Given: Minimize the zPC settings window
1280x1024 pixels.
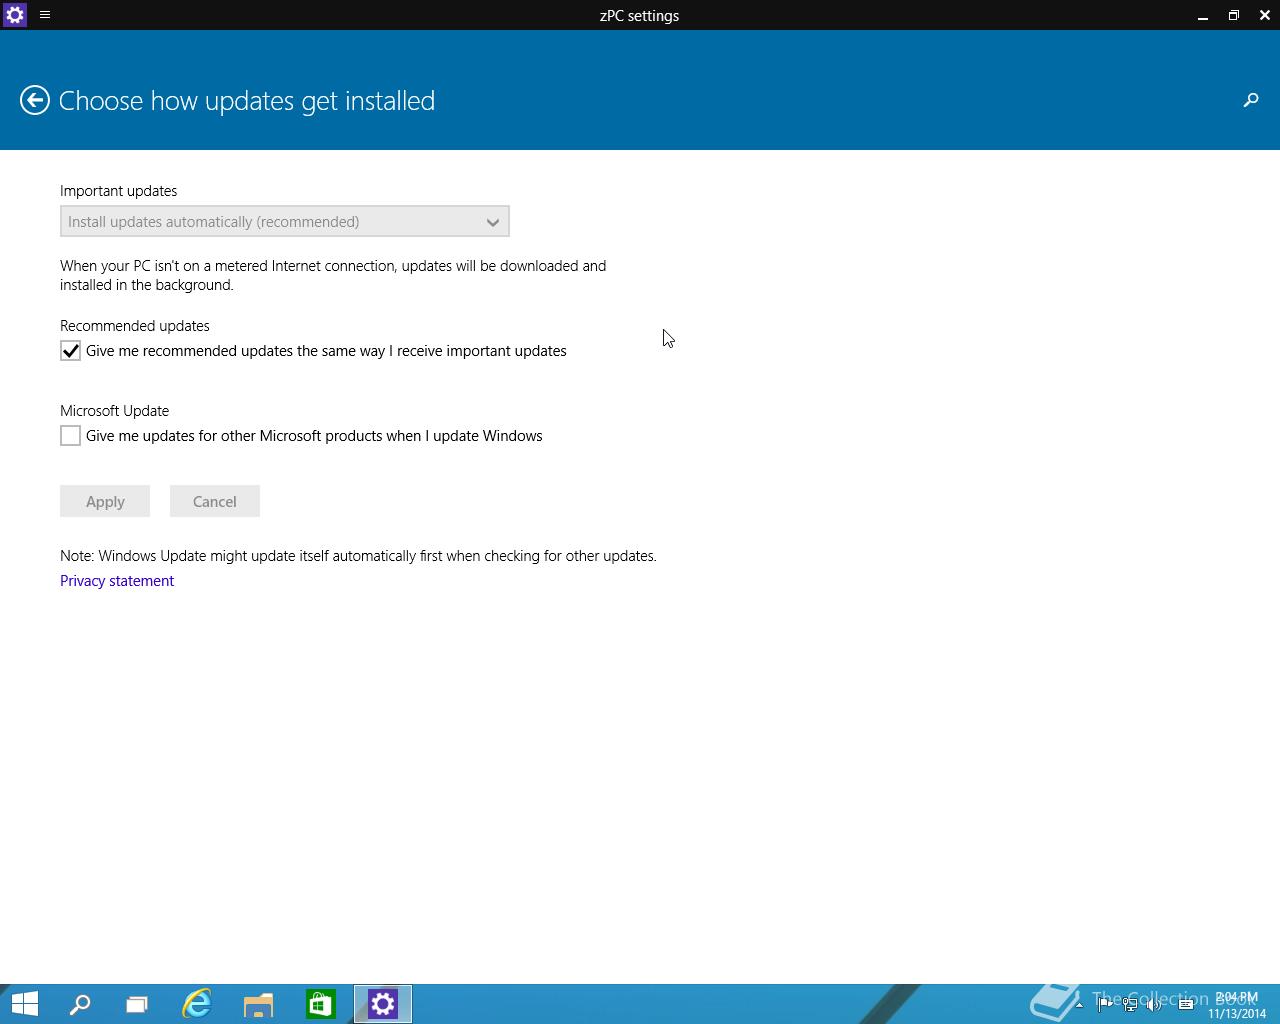Looking at the screenshot, I should coord(1203,15).
